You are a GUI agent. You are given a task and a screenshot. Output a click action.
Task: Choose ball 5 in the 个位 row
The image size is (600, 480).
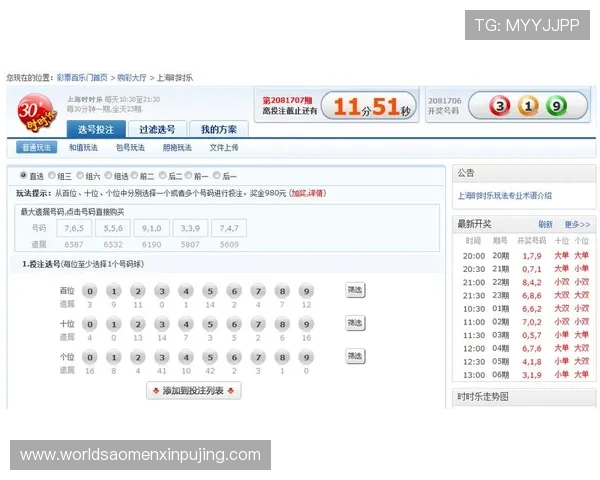tap(210, 357)
